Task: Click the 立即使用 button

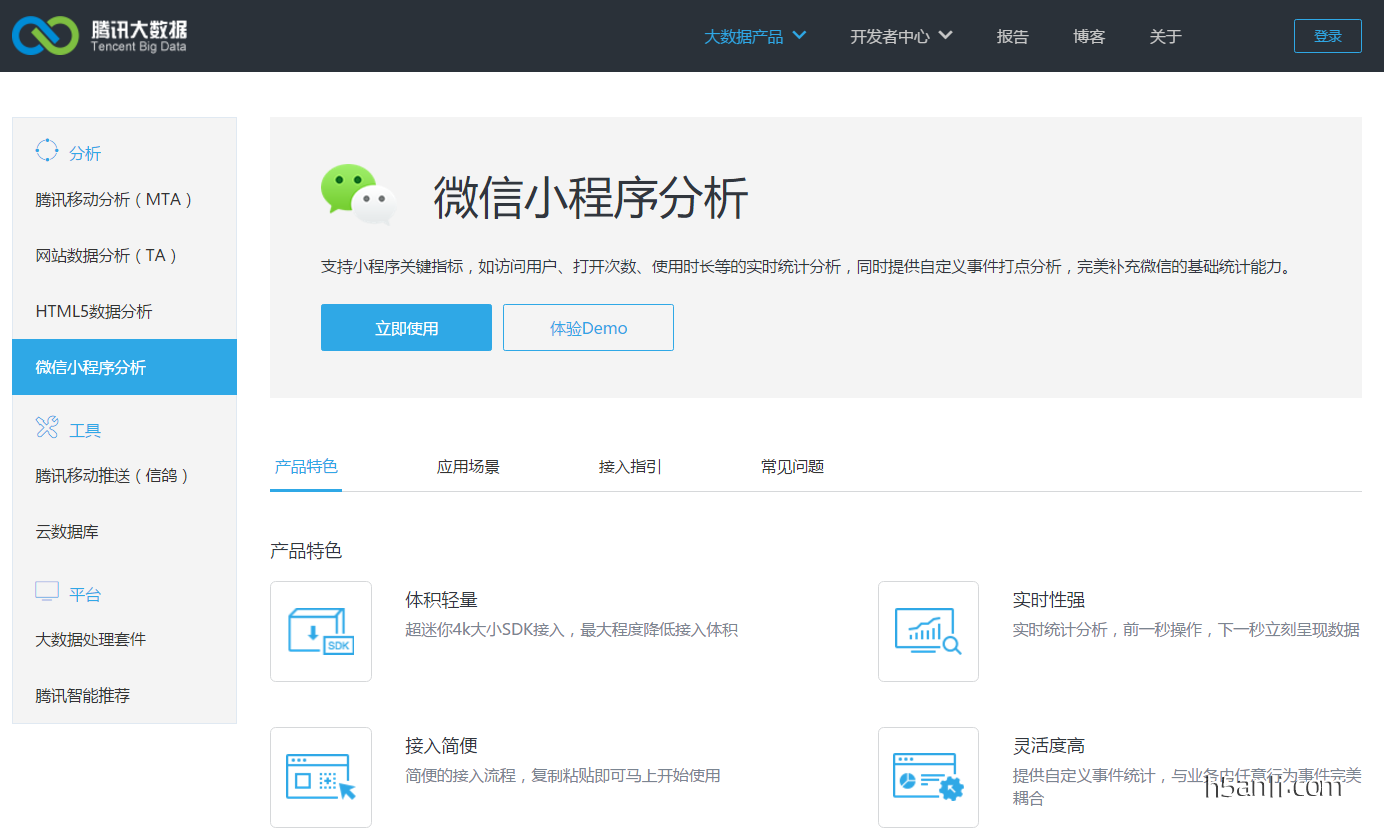Action: click(406, 328)
